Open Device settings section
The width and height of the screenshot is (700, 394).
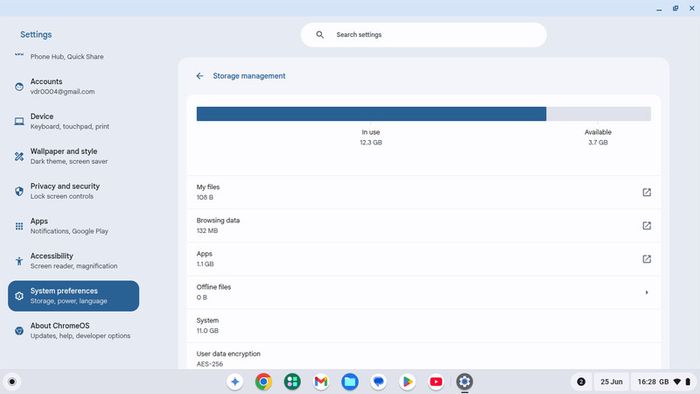(74, 121)
